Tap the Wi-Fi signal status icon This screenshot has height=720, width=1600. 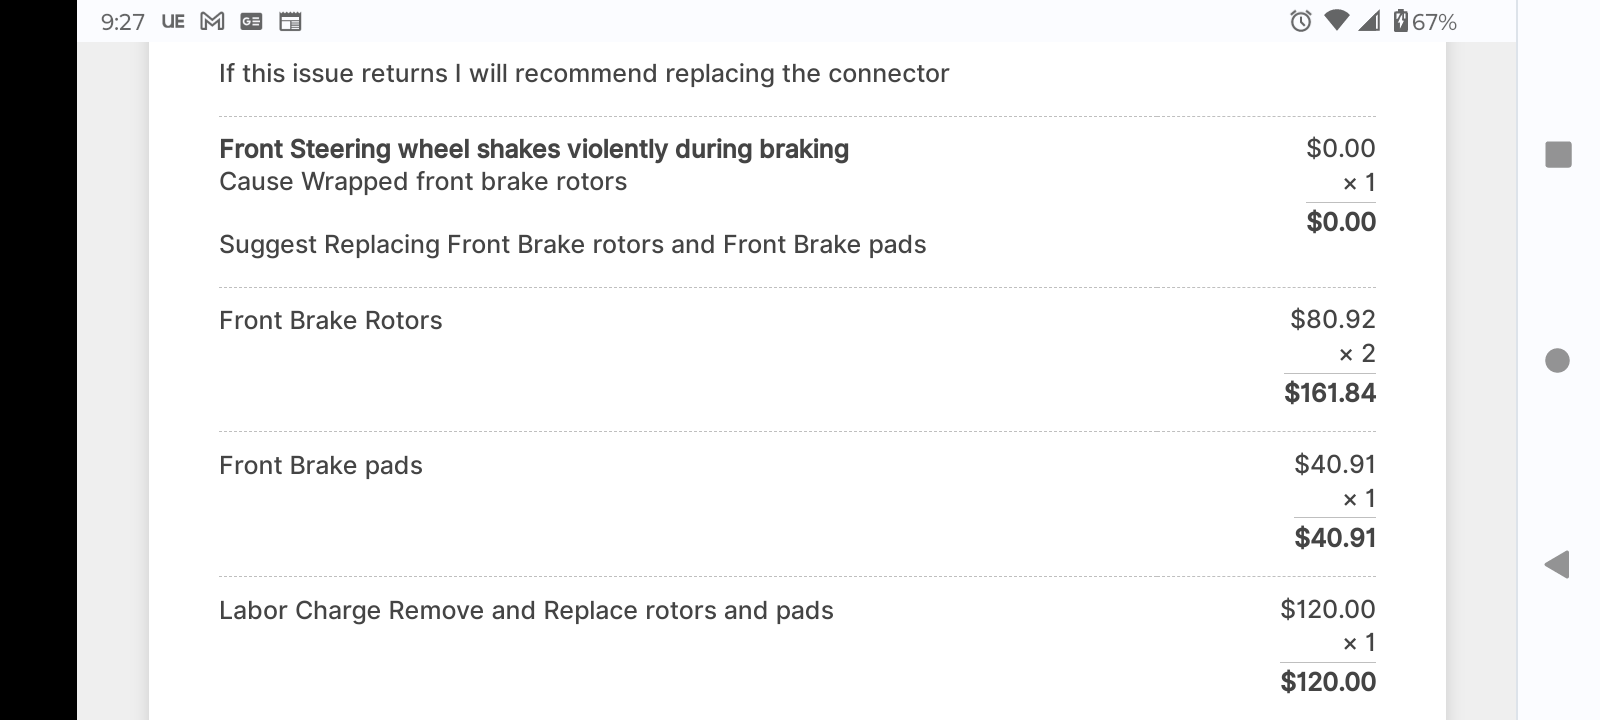(1336, 21)
